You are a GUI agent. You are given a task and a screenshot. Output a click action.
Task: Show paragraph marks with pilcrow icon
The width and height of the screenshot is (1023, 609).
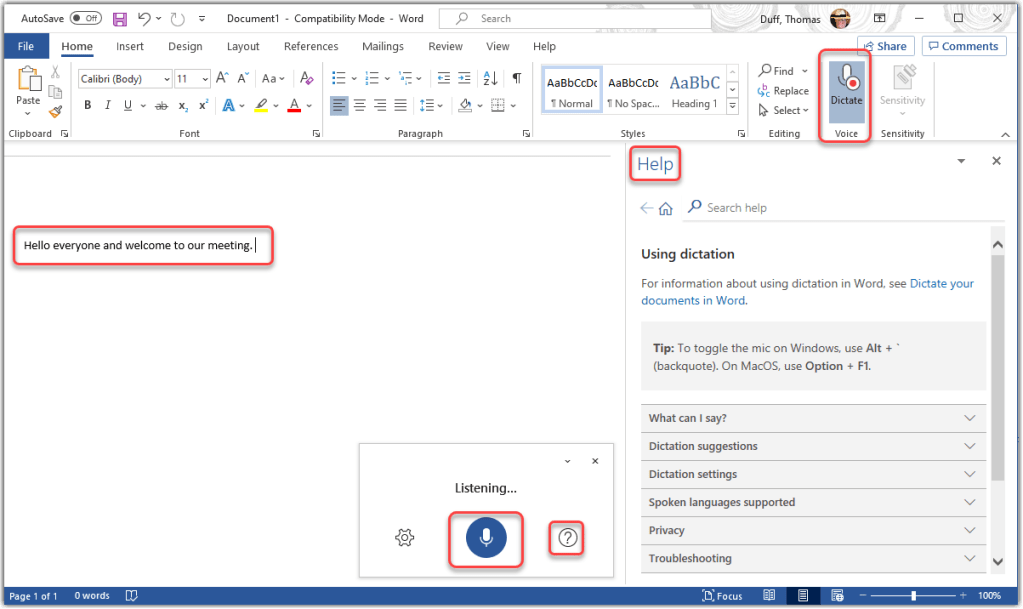pos(516,78)
